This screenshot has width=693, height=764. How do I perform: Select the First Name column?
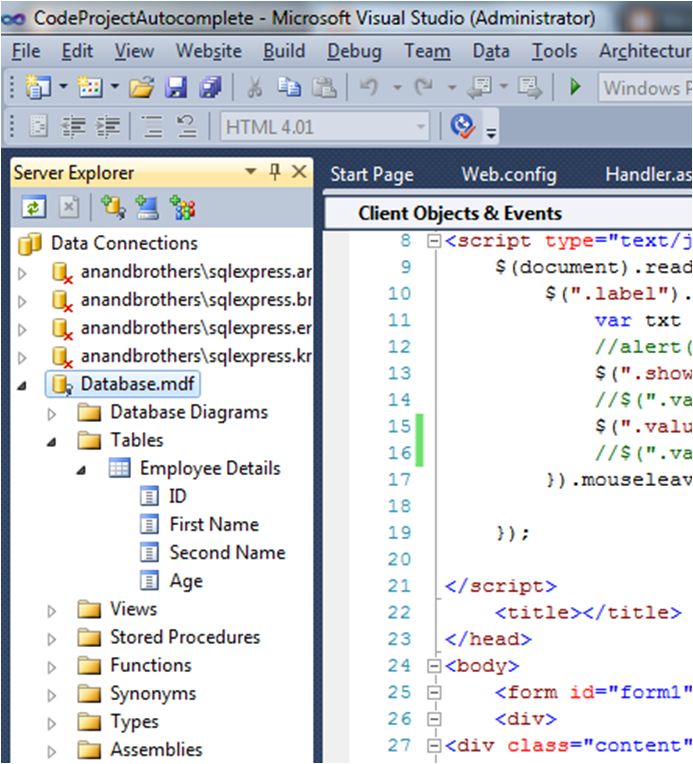point(214,525)
